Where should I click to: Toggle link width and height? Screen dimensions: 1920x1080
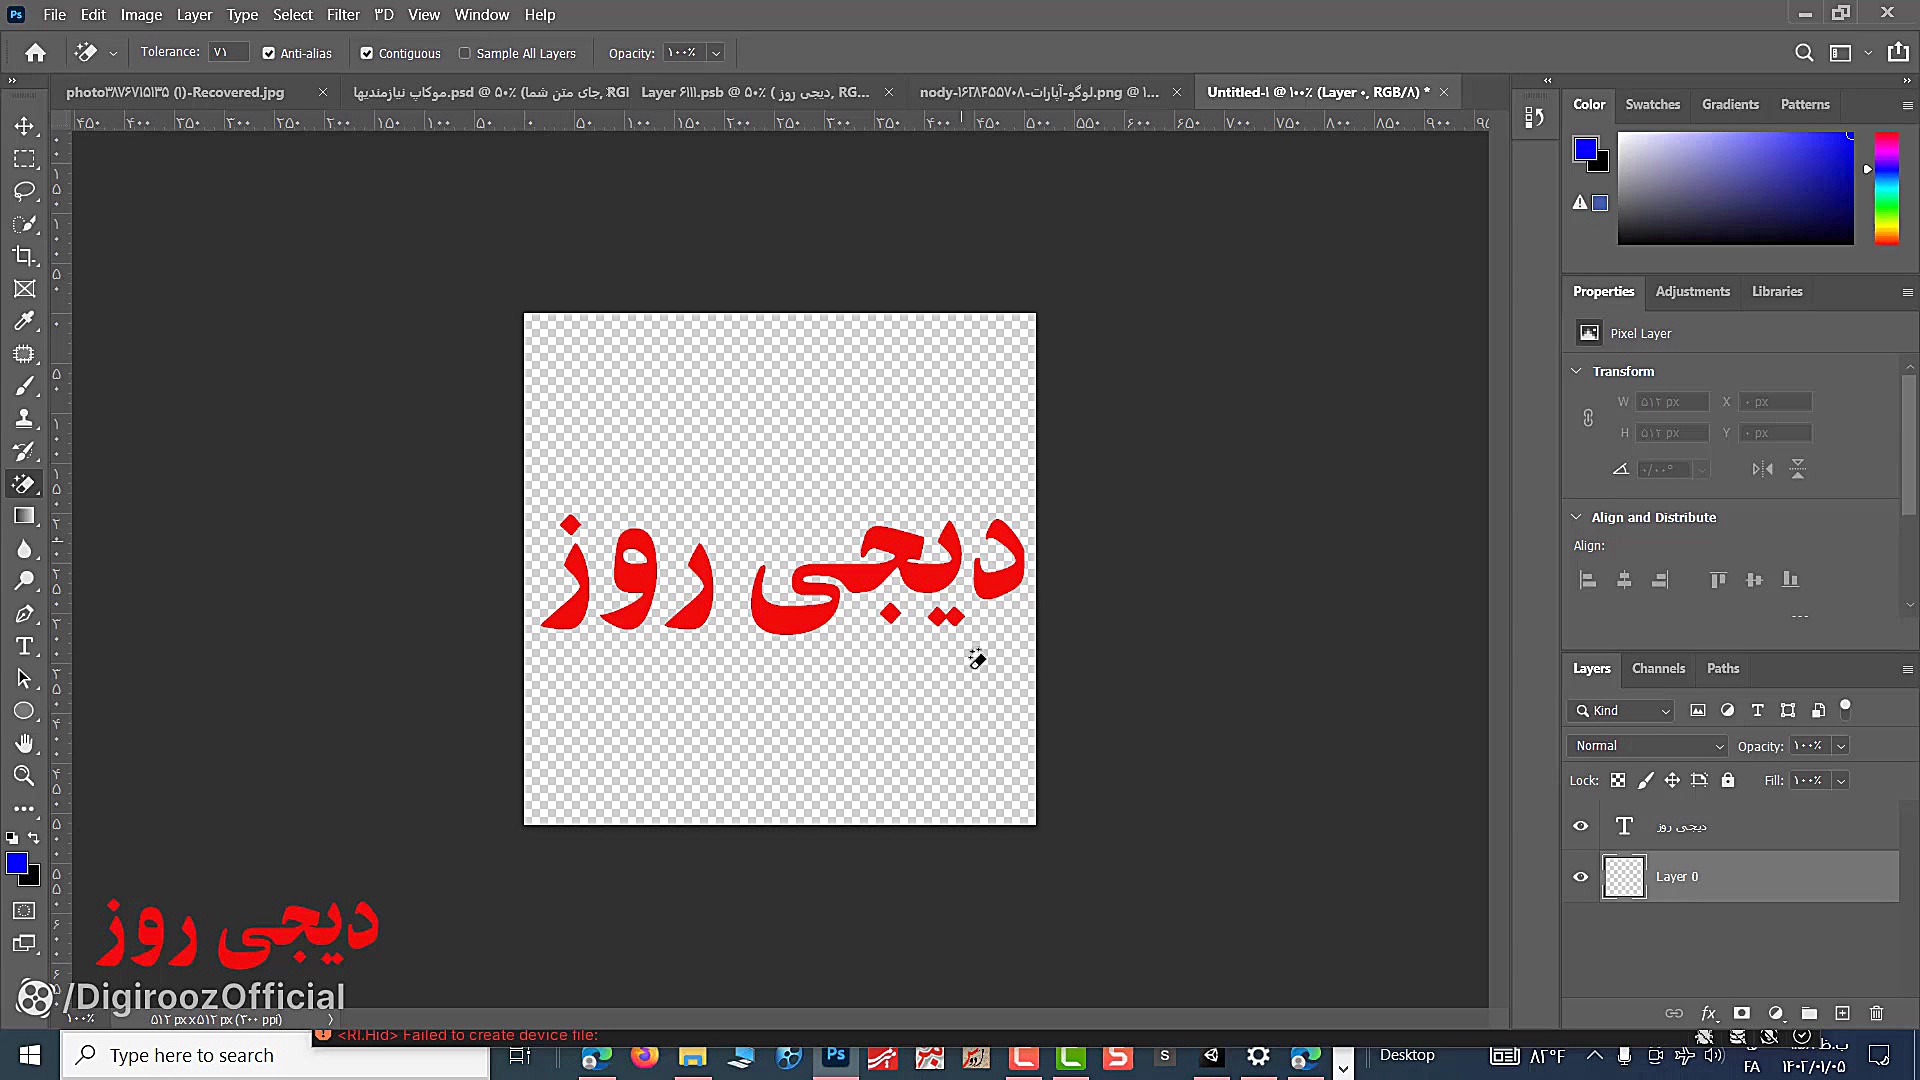(1588, 418)
